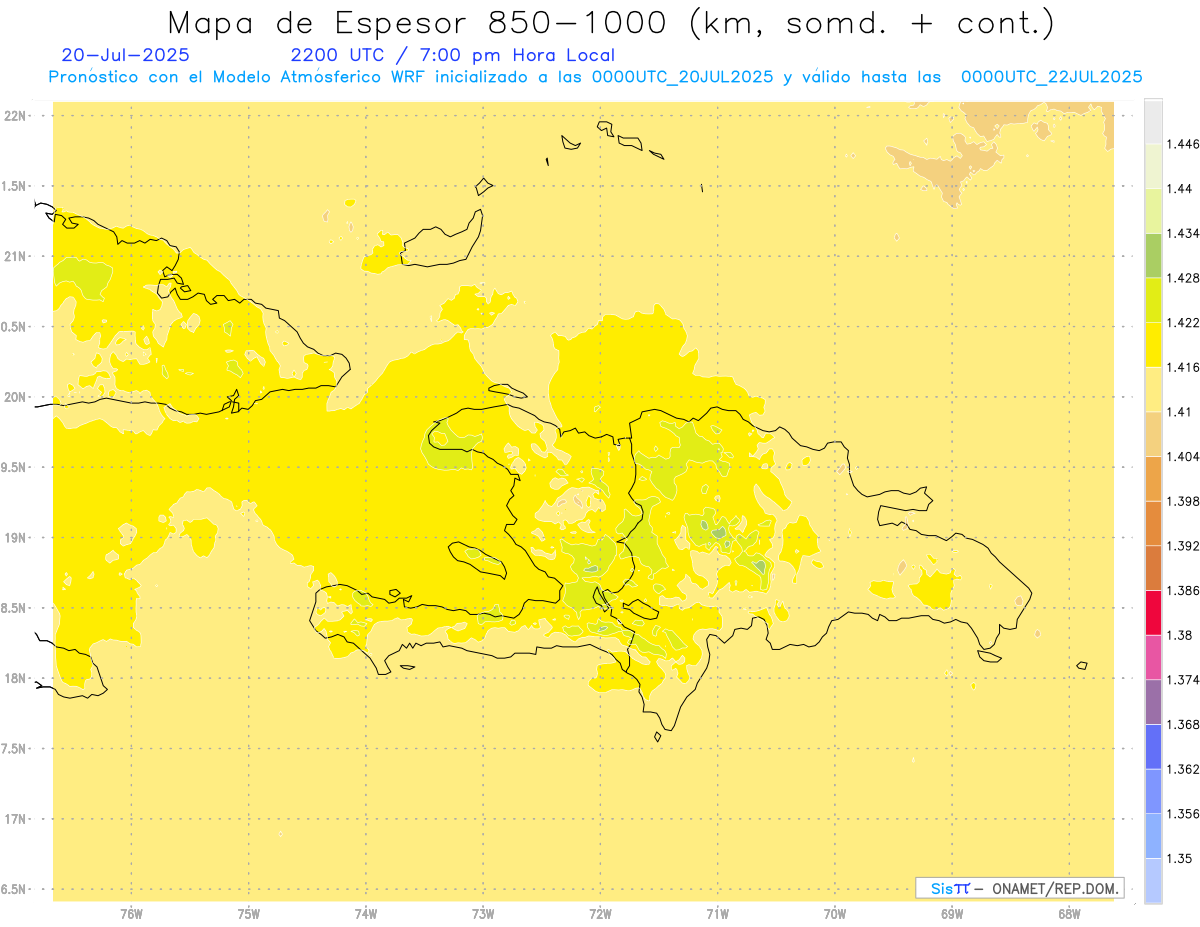Click the '17N' latitude label
This screenshot has height=927, width=1200.
pos(14,819)
